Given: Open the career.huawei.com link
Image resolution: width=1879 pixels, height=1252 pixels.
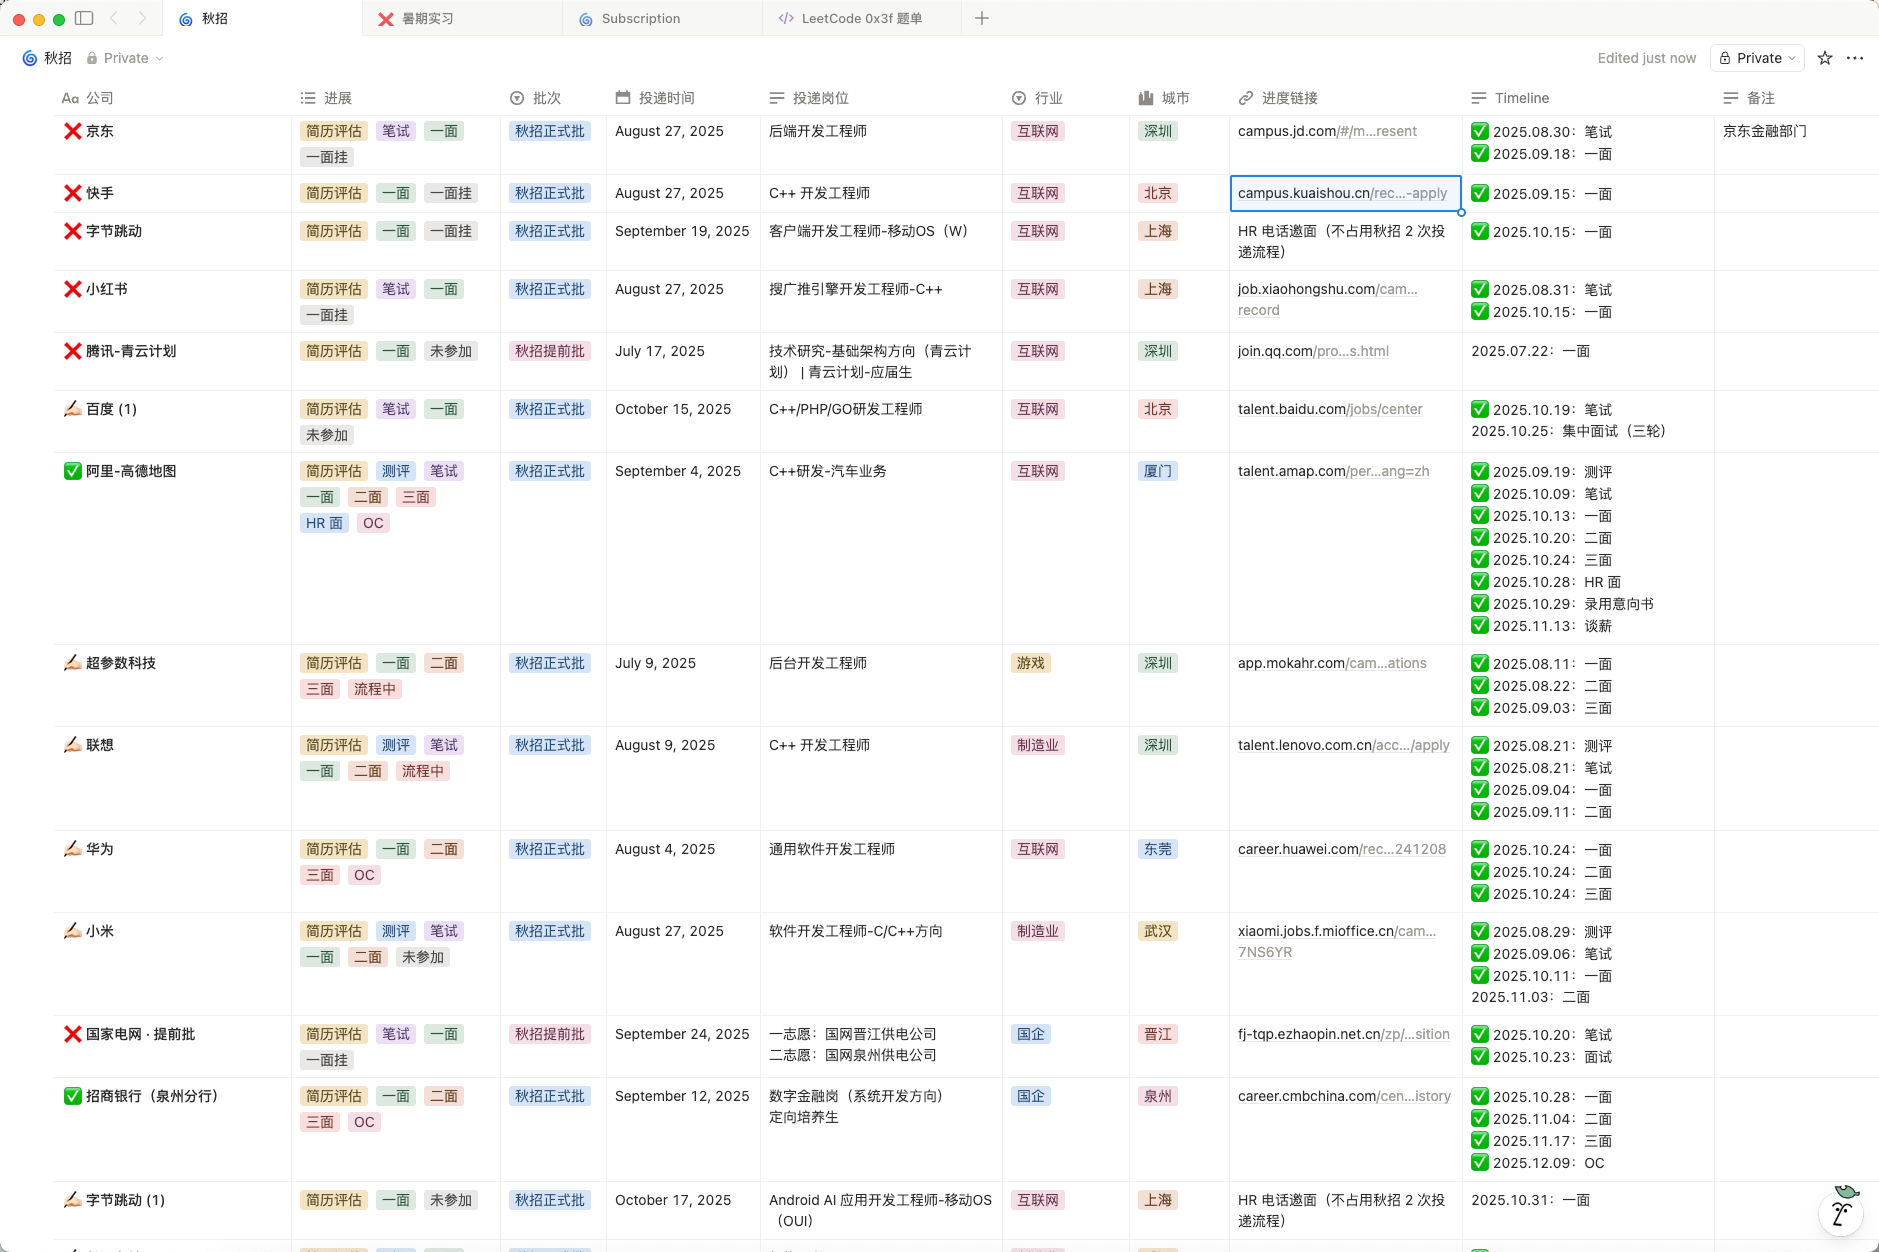Looking at the screenshot, I should 1342,849.
